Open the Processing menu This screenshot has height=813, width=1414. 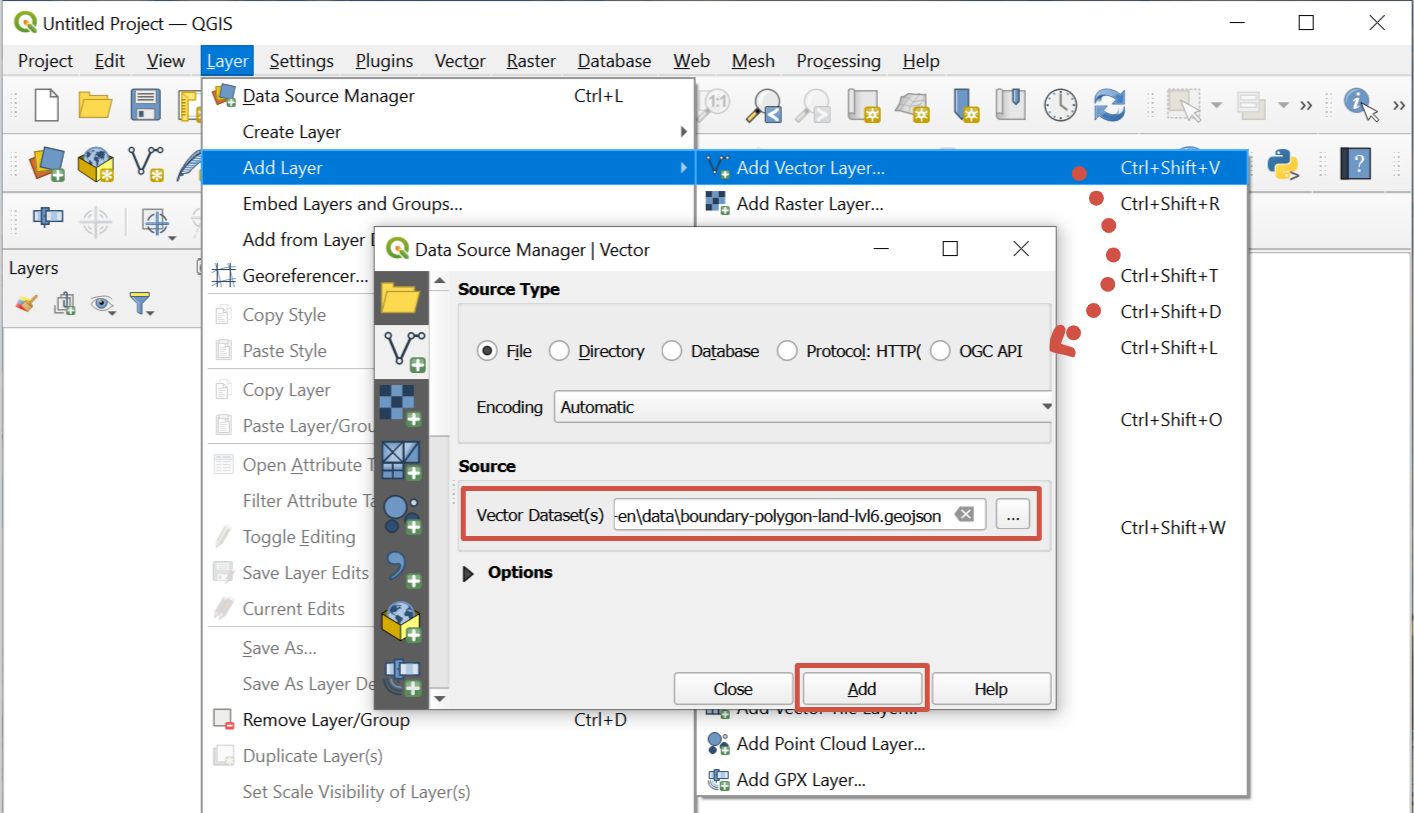pos(838,61)
